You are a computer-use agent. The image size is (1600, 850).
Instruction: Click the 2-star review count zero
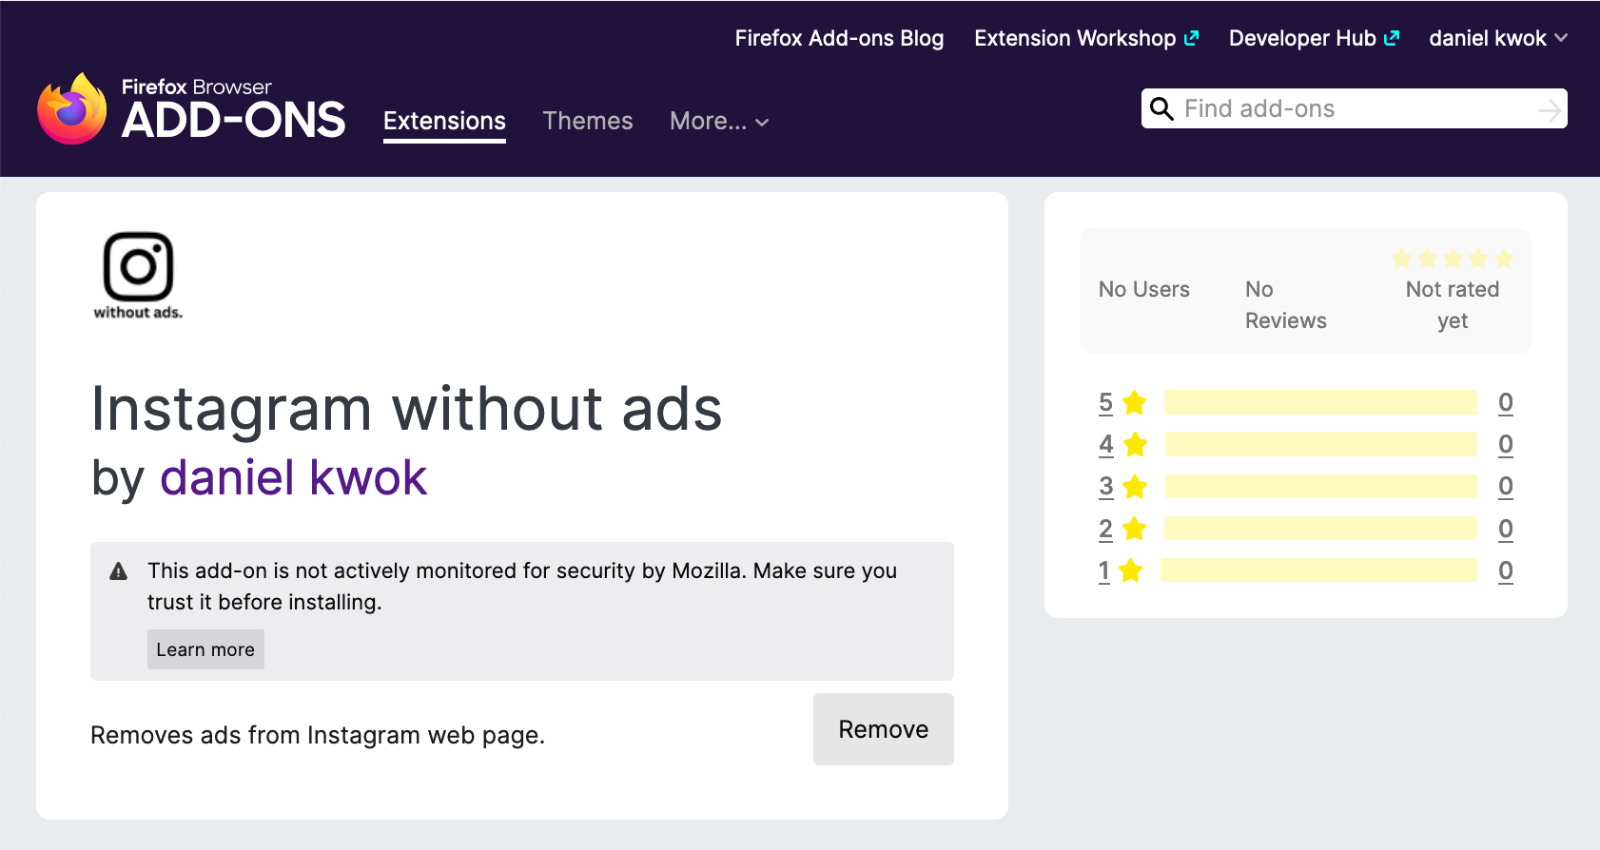(1505, 528)
